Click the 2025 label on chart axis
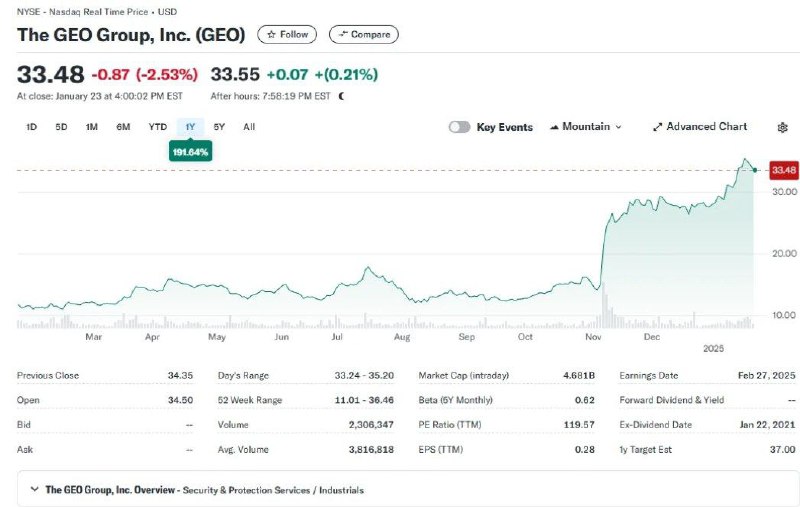 (x=713, y=348)
